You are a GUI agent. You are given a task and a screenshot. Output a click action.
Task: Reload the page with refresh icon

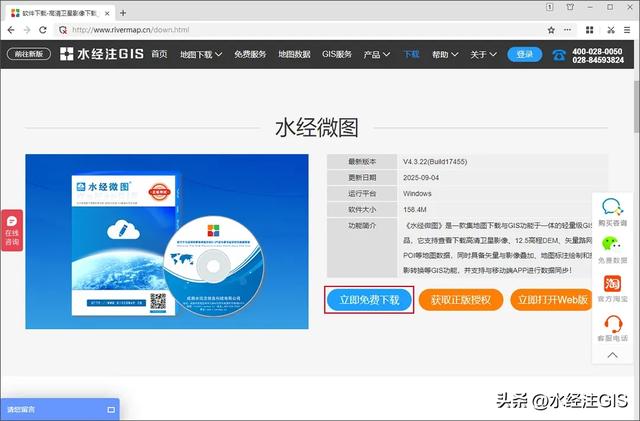[x=42, y=30]
